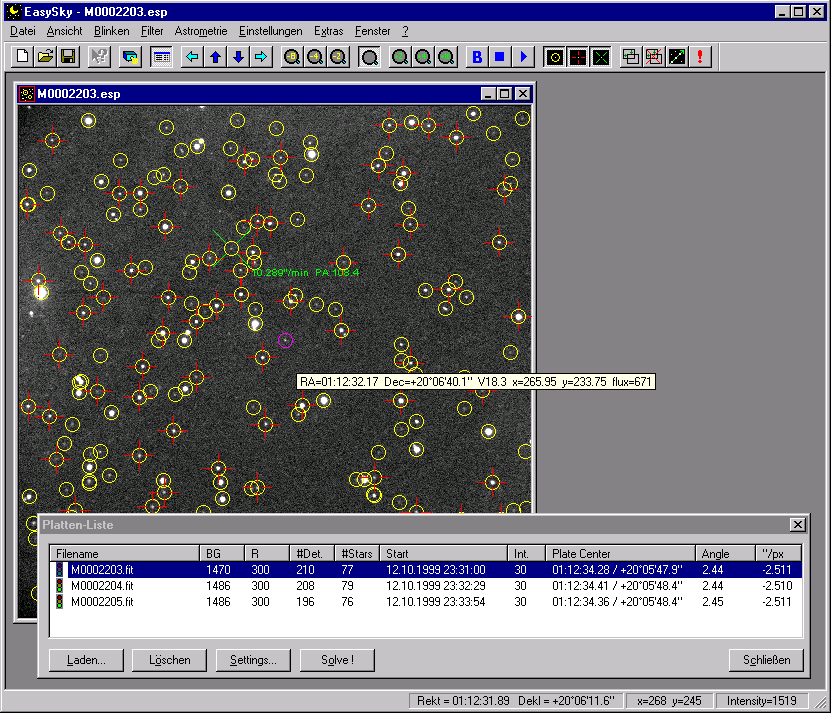This screenshot has width=831, height=713.
Task: Click the magenta circled object in the image
Action: (x=285, y=340)
